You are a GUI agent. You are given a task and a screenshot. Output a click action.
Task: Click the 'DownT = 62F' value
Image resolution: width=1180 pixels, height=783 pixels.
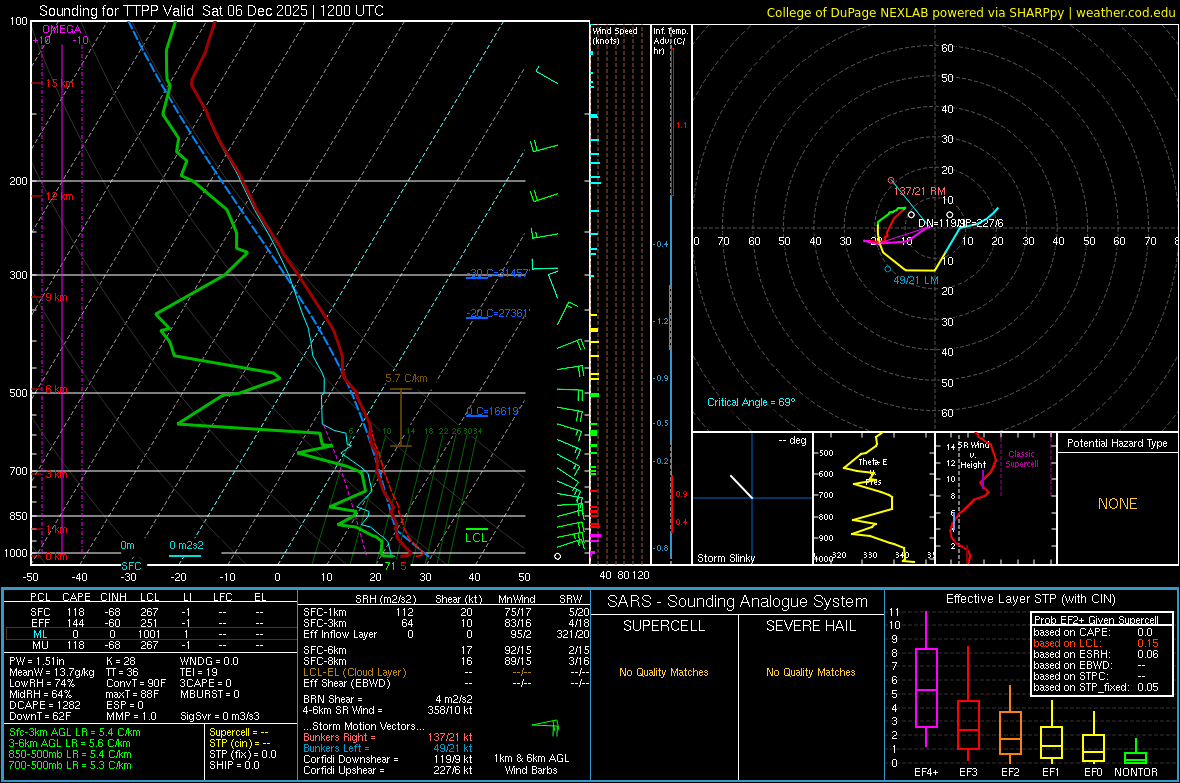click(x=39, y=716)
